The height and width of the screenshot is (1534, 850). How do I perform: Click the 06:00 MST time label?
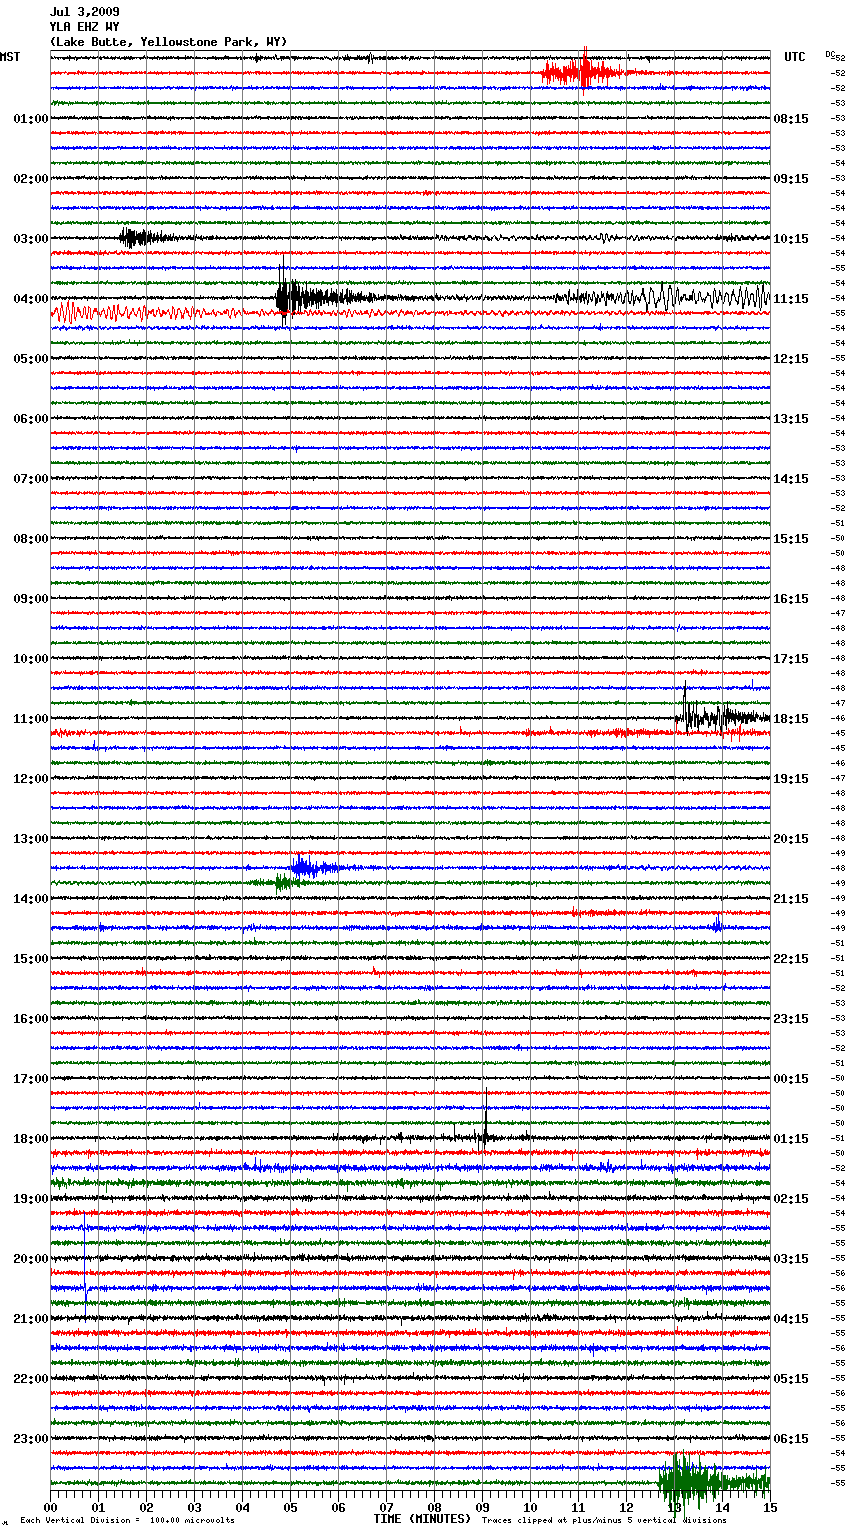[x=31, y=419]
